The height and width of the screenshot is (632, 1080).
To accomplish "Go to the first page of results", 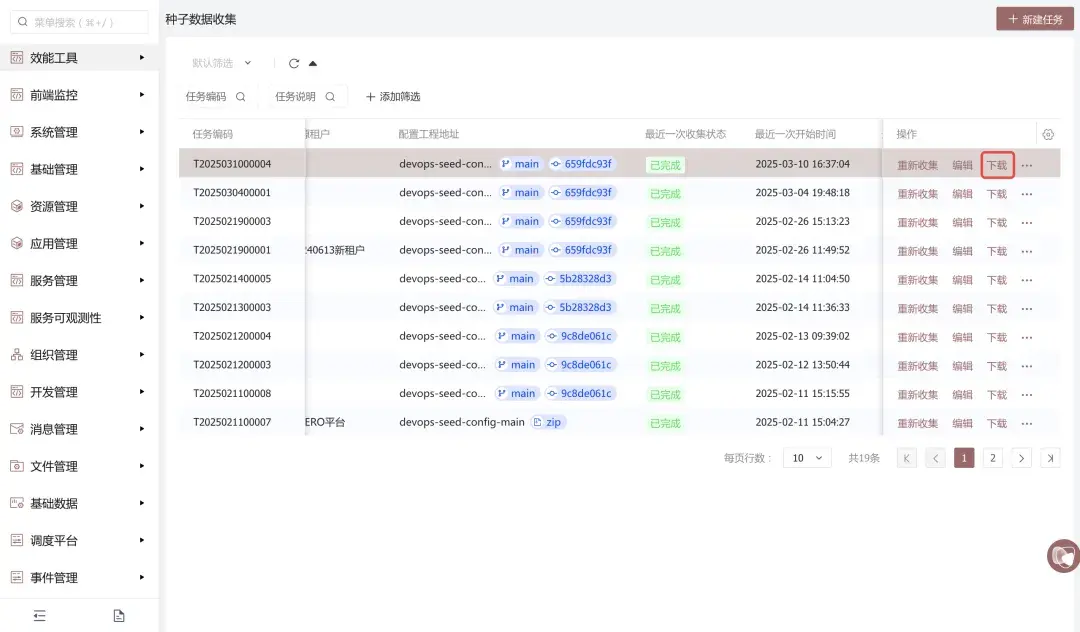I will pos(906,458).
